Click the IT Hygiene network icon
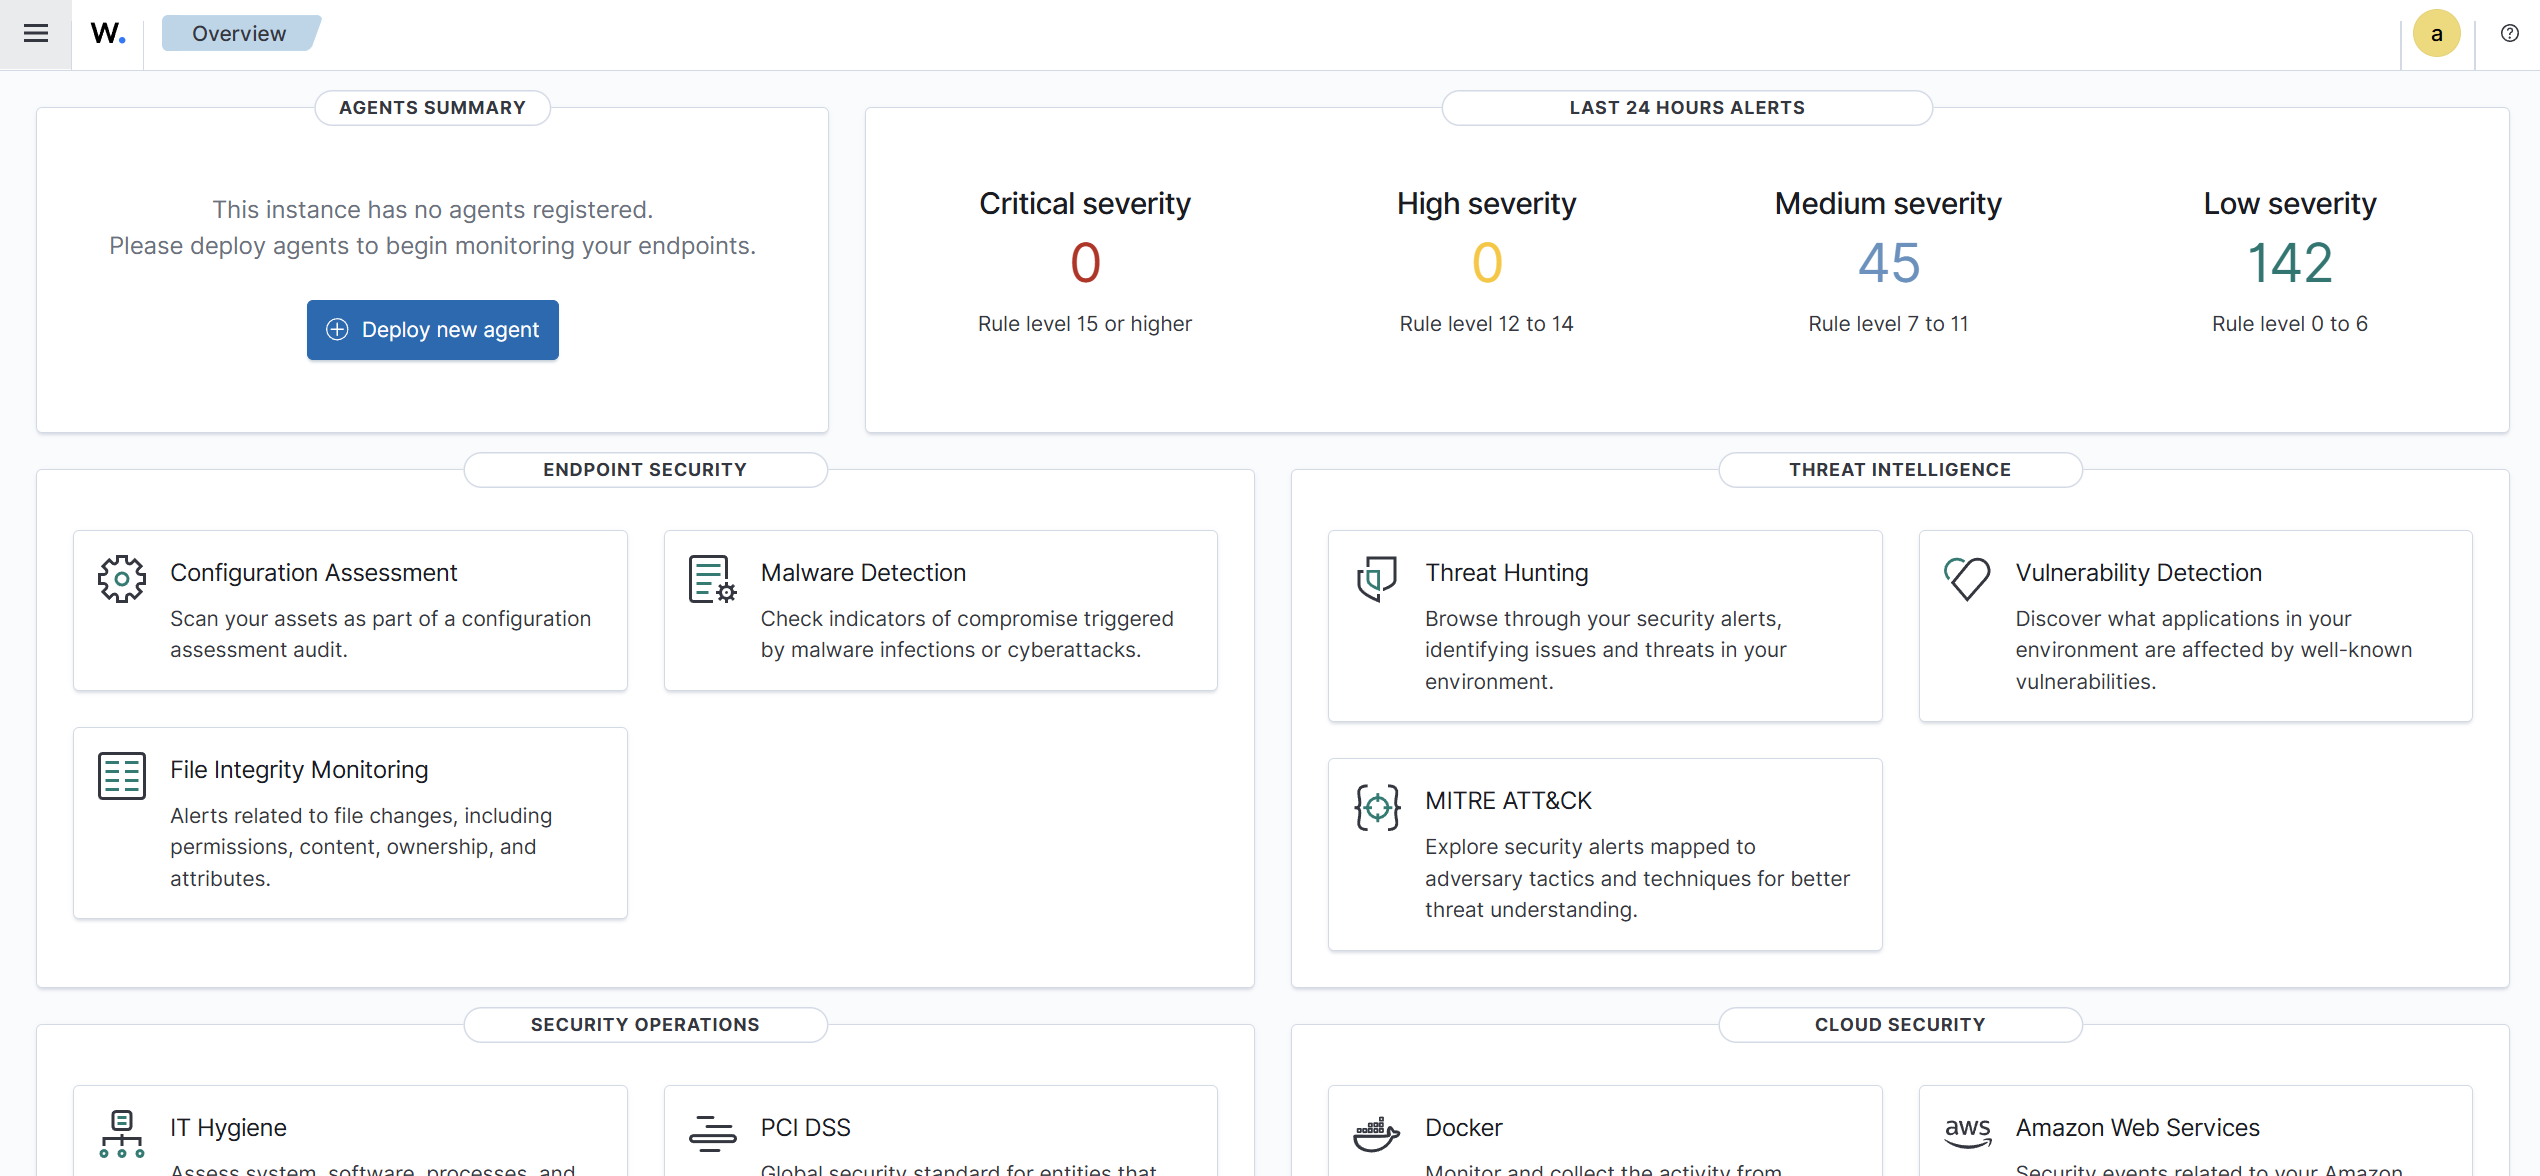 pos(122,1134)
